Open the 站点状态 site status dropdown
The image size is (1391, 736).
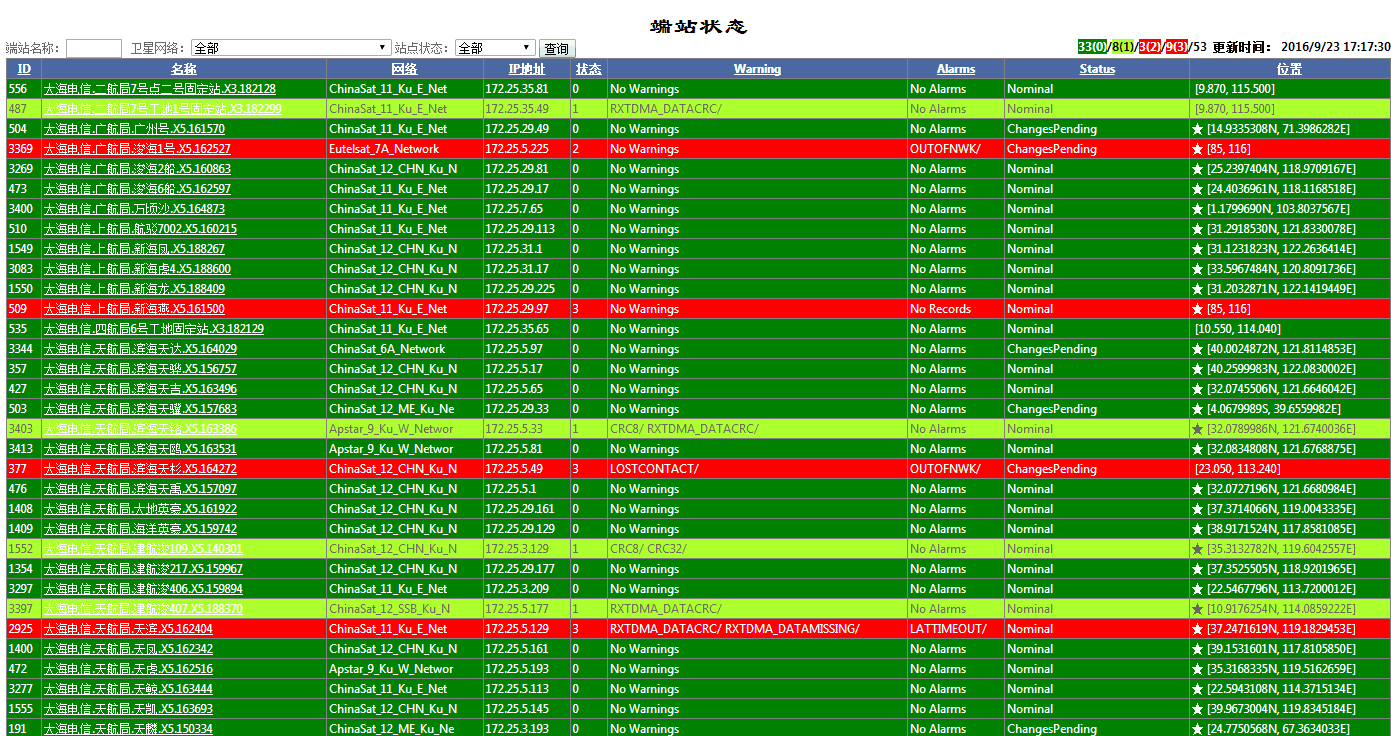[x=495, y=48]
